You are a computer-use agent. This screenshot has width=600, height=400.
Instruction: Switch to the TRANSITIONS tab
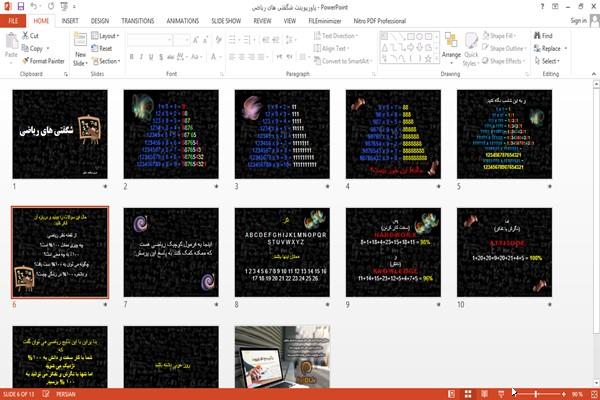tap(138, 21)
